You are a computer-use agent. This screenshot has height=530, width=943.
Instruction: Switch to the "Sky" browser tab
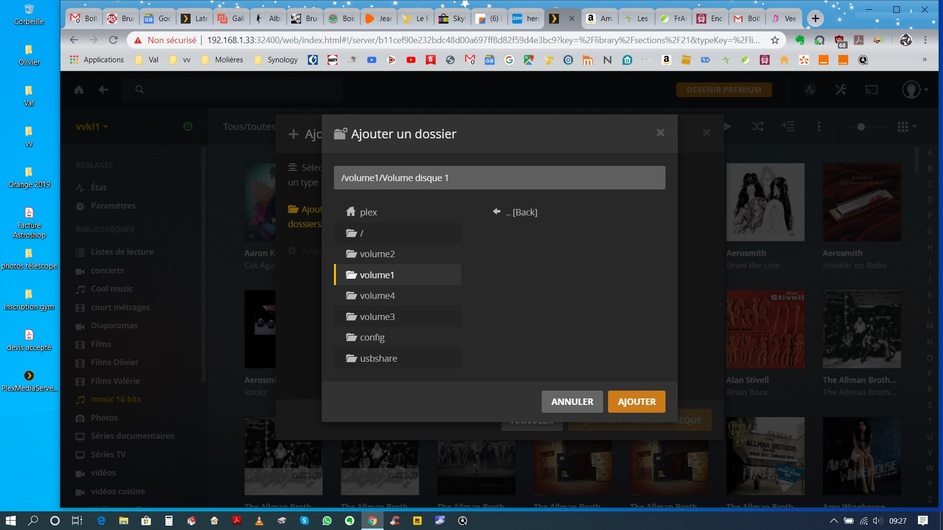[x=452, y=19]
